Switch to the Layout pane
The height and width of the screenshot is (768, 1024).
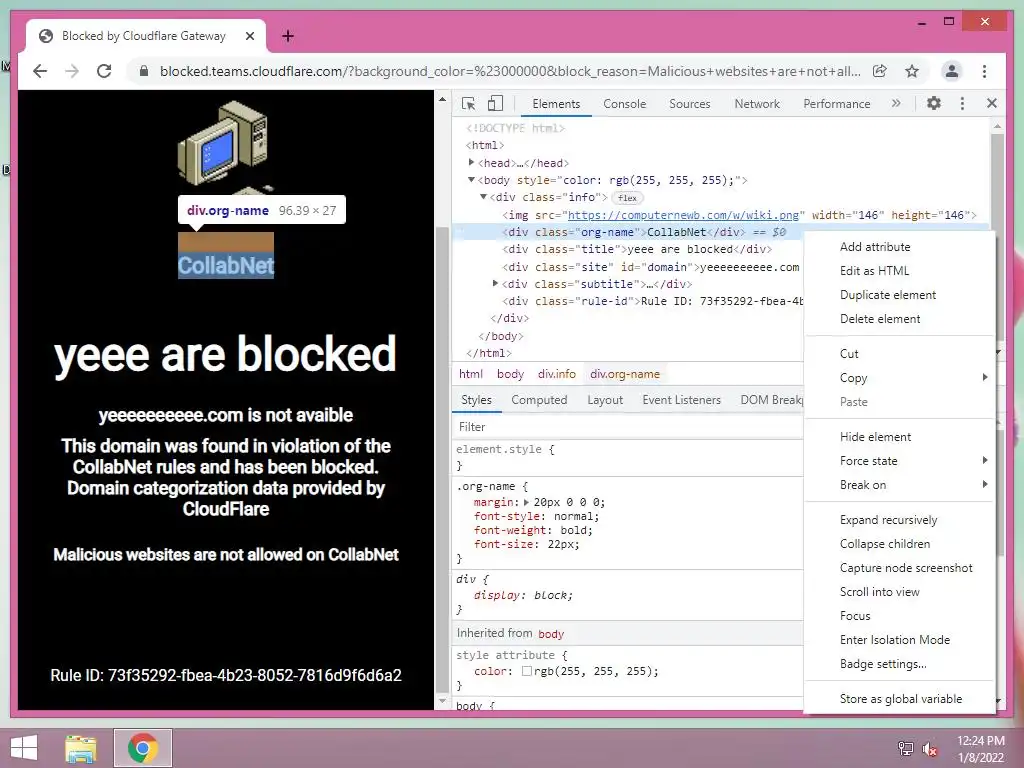(x=605, y=400)
